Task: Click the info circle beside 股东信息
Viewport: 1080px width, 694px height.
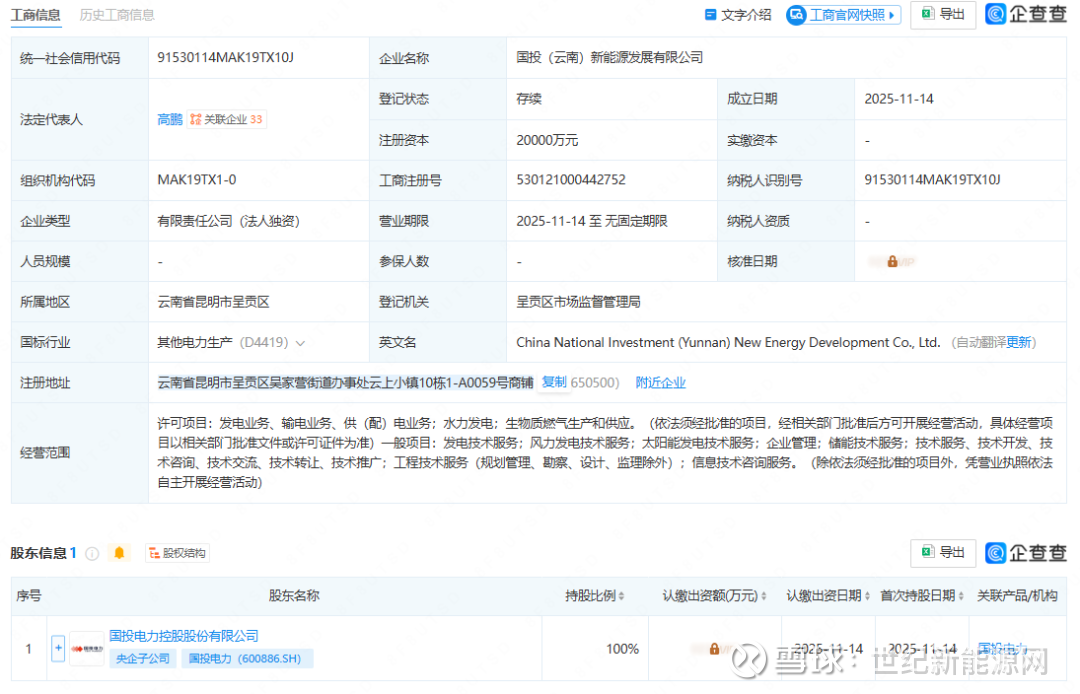Action: [x=92, y=553]
